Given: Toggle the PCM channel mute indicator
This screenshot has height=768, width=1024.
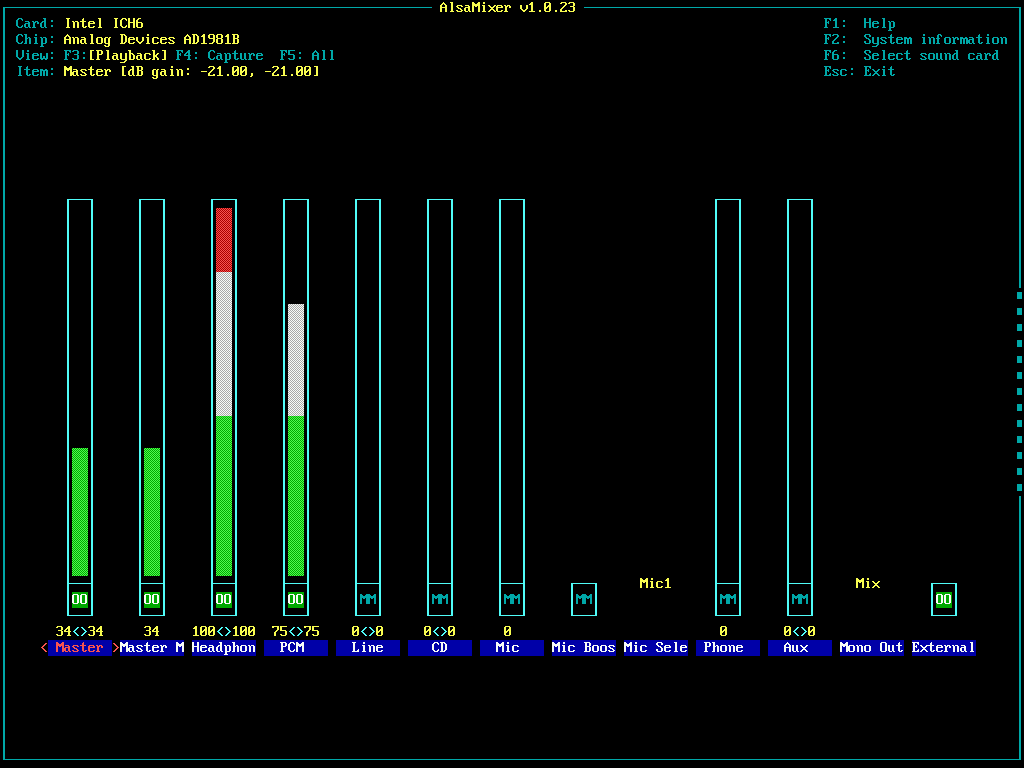Looking at the screenshot, I should click(296, 599).
